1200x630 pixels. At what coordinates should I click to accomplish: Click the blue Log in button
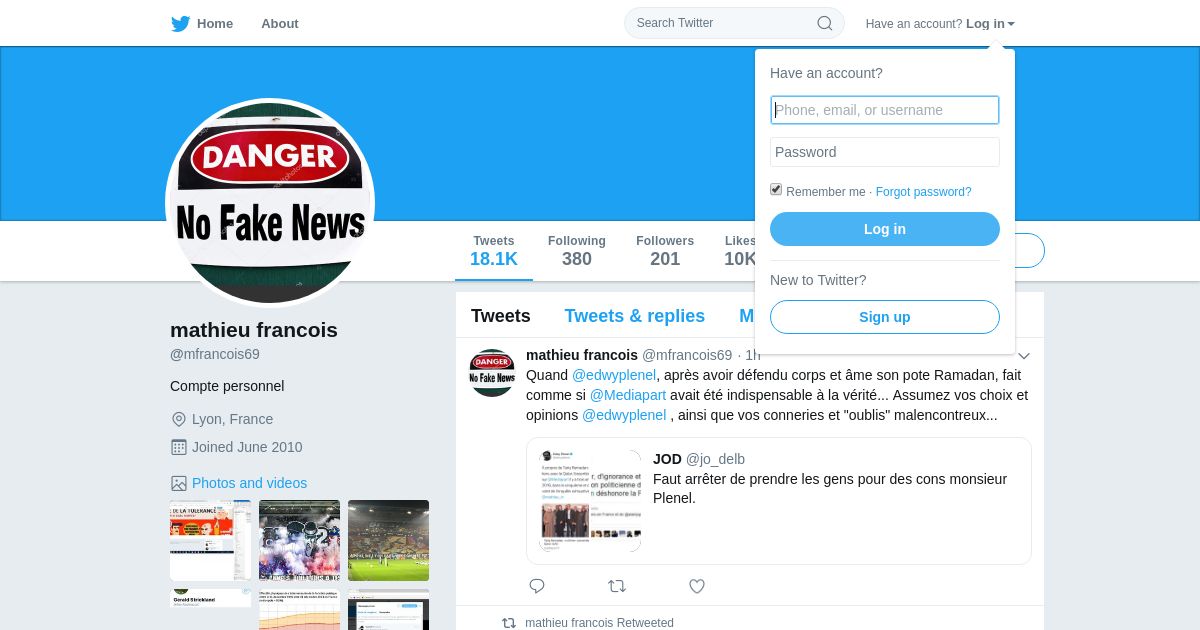(x=885, y=229)
